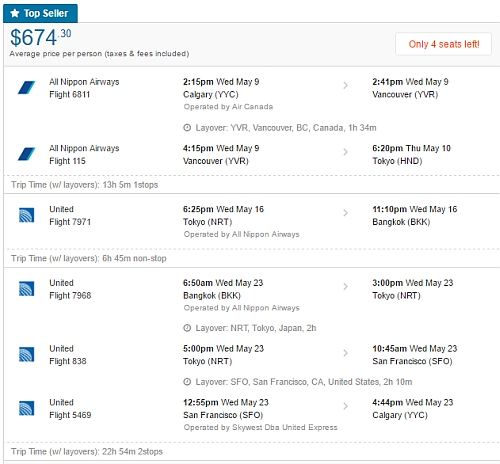The width and height of the screenshot is (500, 464).
Task: Click the clock icon on Tokyo NRT layover
Action: [x=187, y=328]
